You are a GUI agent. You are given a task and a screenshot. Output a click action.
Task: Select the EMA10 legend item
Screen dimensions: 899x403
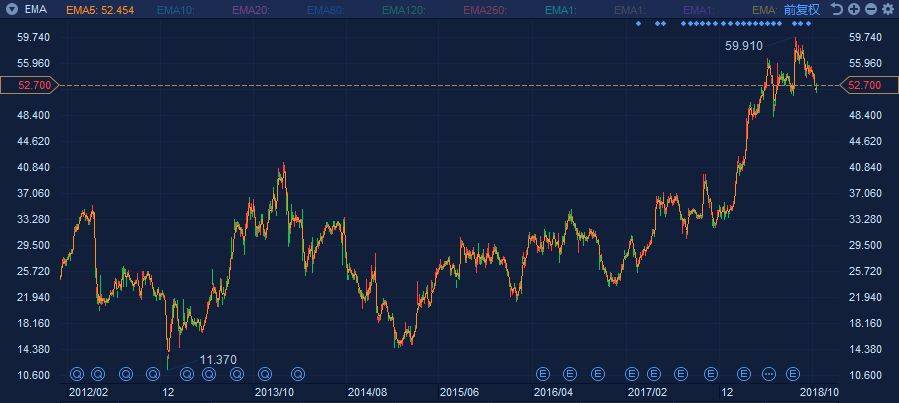177,9
